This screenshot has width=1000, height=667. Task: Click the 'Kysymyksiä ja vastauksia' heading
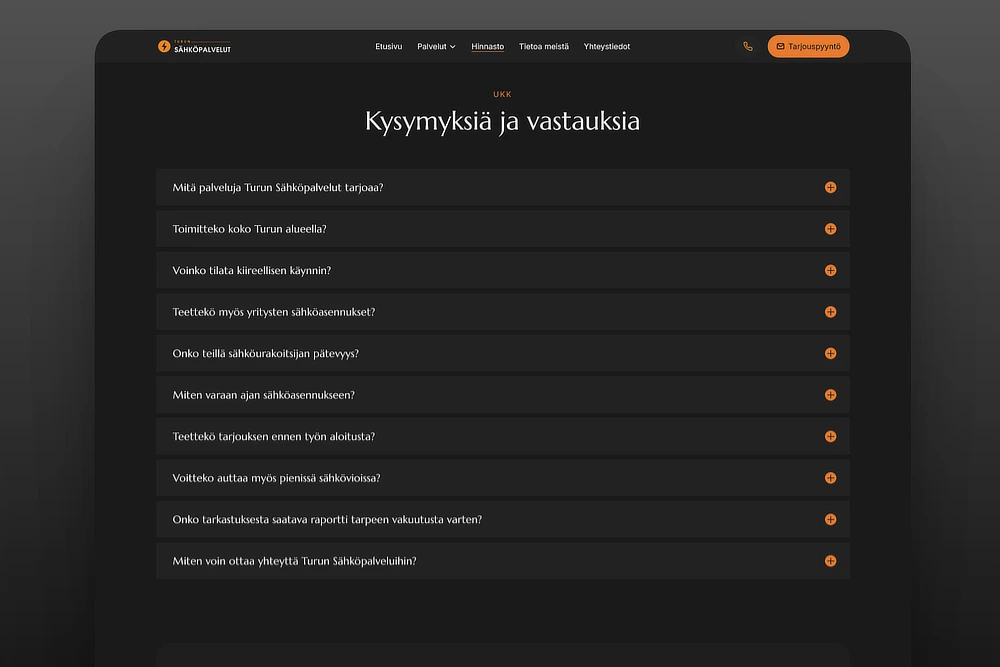[x=503, y=121]
